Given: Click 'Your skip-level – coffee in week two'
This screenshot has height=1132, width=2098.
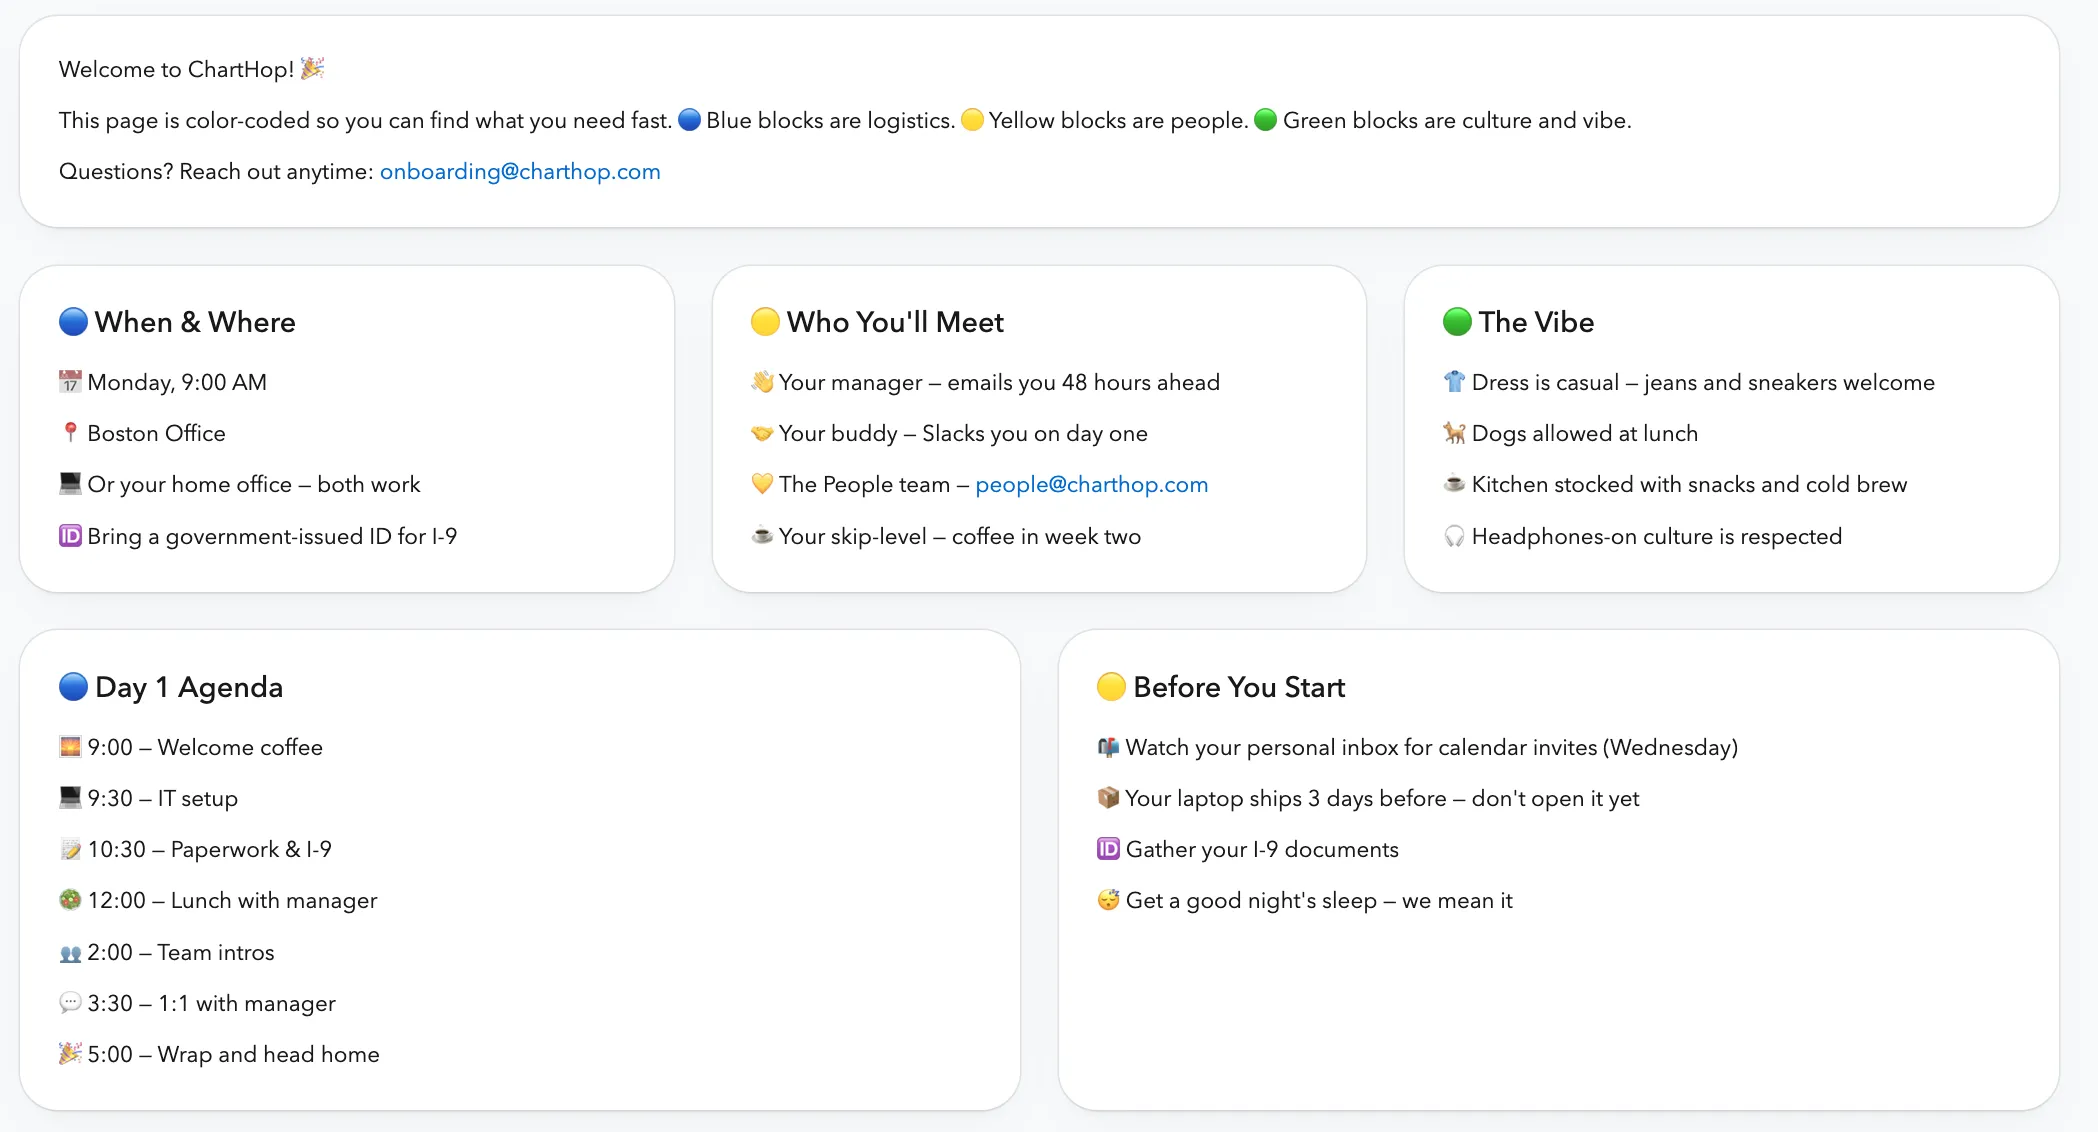Looking at the screenshot, I should point(960,536).
